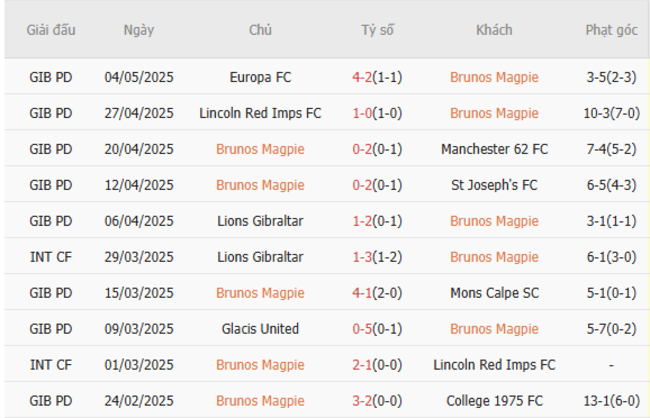Click the Tỷ số column header
The image size is (650, 418).
(377, 30)
